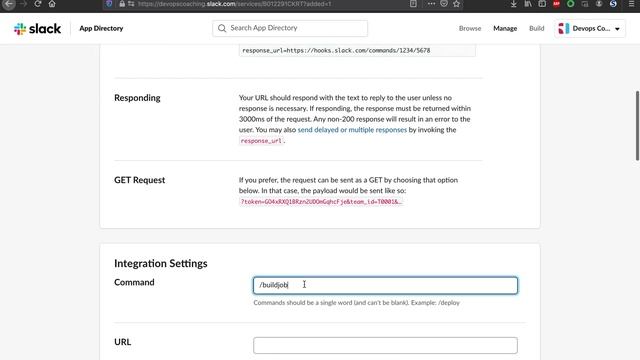
Task: Open the library bookshelf icon
Action: (528, 4)
